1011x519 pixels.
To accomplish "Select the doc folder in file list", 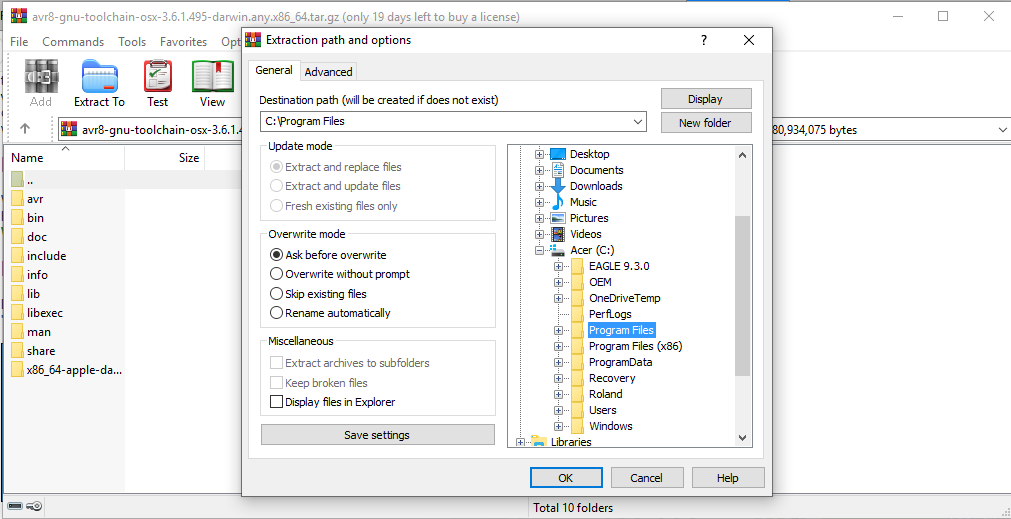I will tap(37, 237).
